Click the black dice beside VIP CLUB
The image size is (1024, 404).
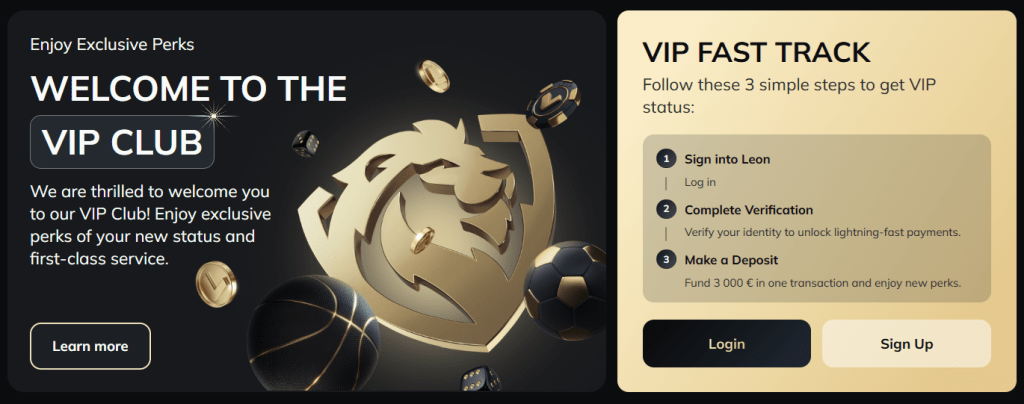[305, 144]
